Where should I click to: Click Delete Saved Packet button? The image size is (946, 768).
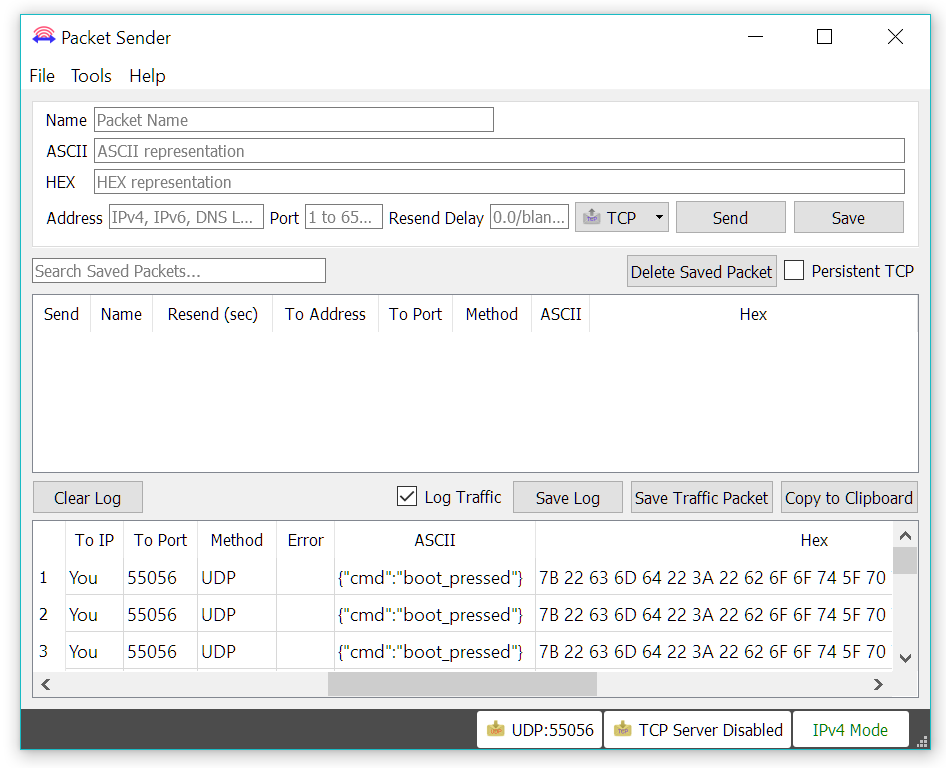[x=702, y=271]
